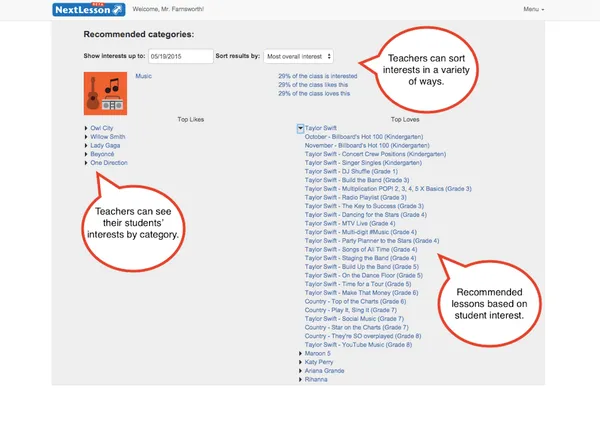Expand the Willow Smith arrow

(x=86, y=137)
